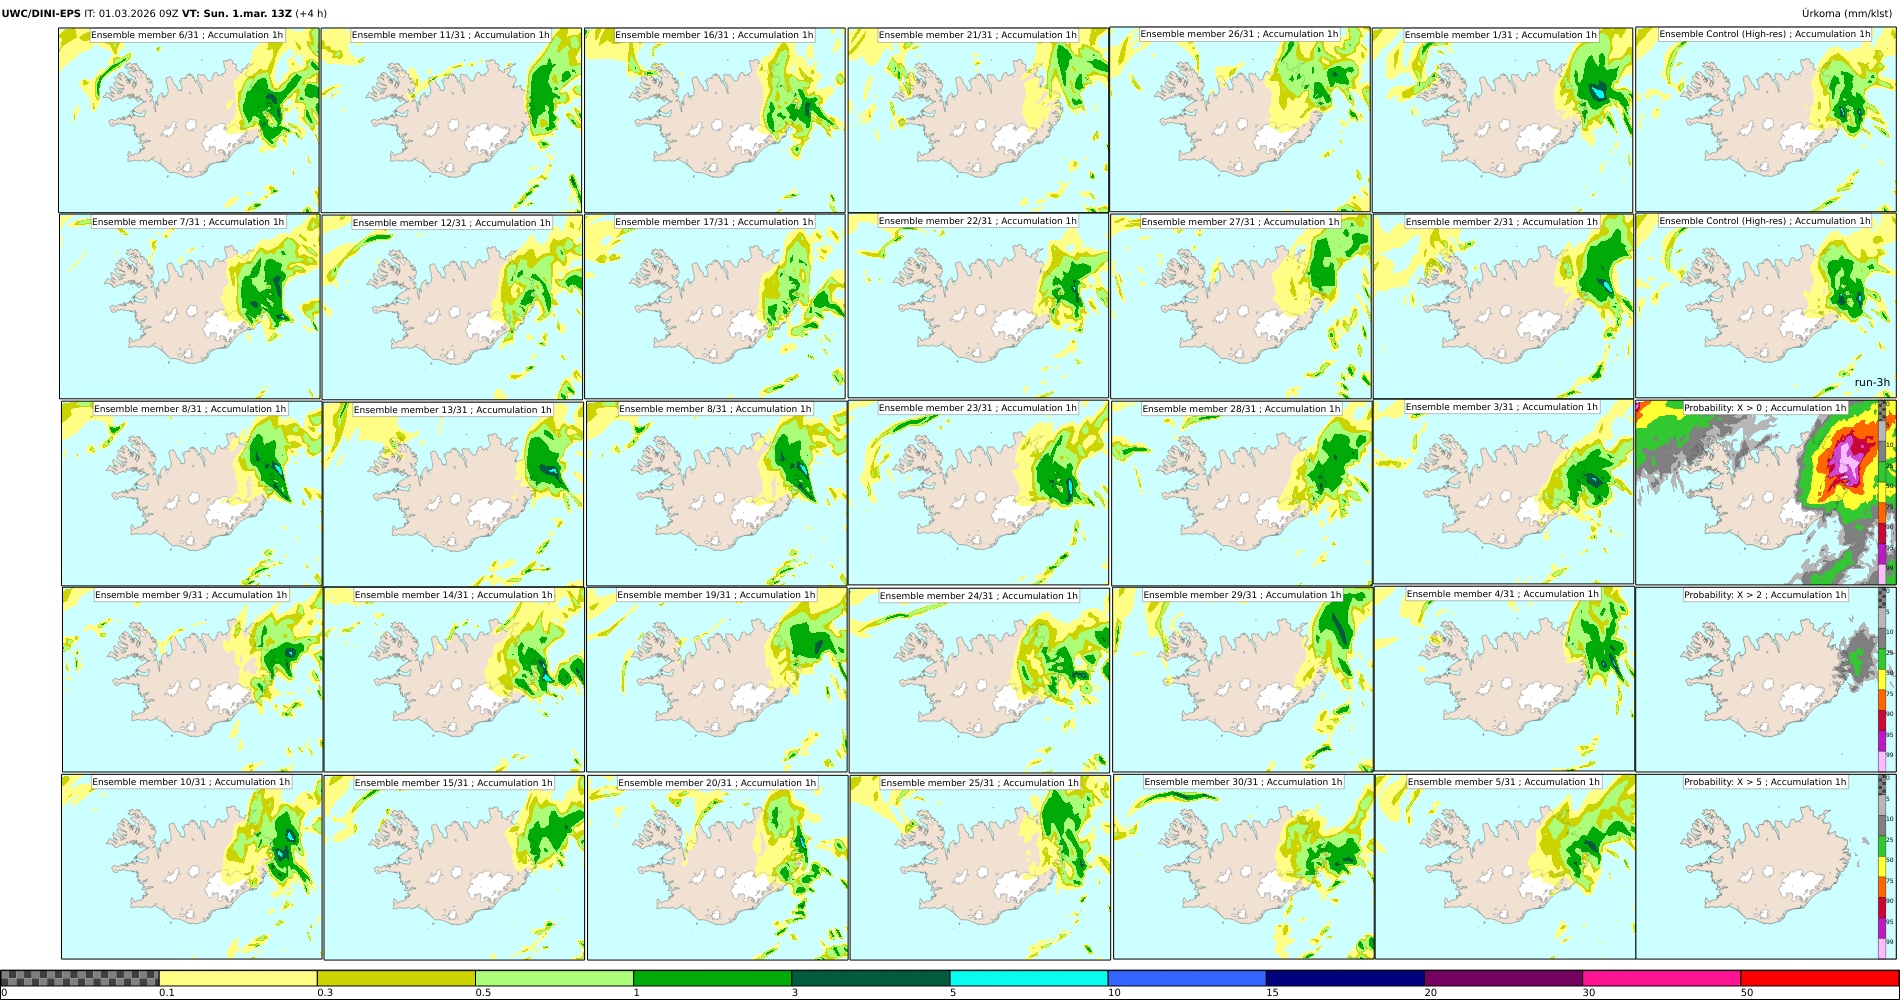Viewport: 1900px width, 1000px height.
Task: Select the 'Ensemble member 19/31' title text
Action: point(717,595)
